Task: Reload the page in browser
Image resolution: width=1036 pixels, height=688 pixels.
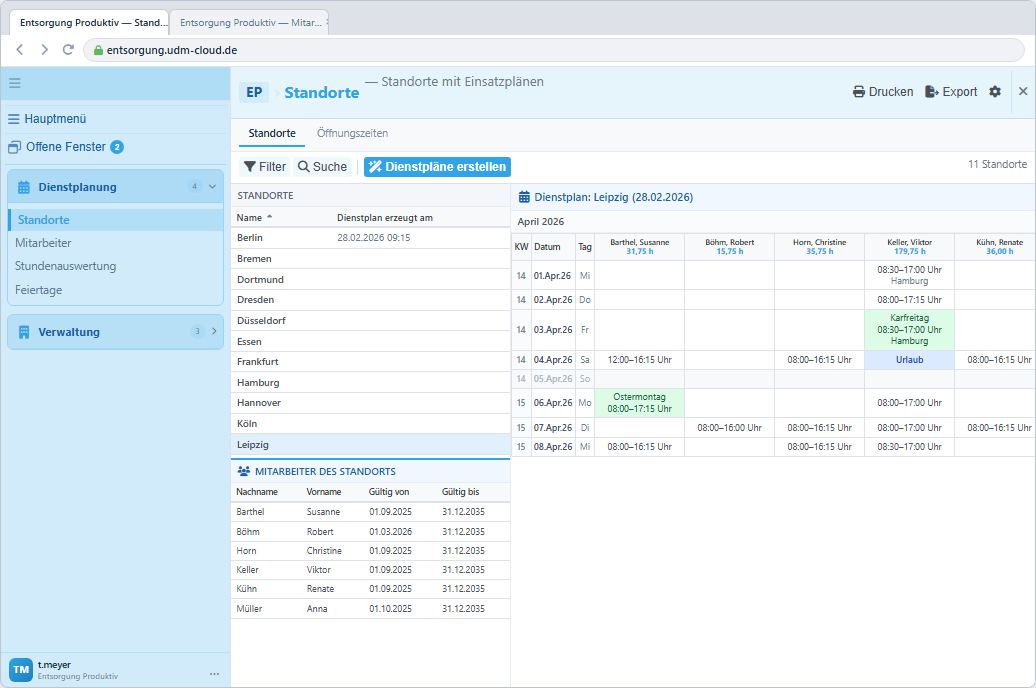Action: pos(68,50)
